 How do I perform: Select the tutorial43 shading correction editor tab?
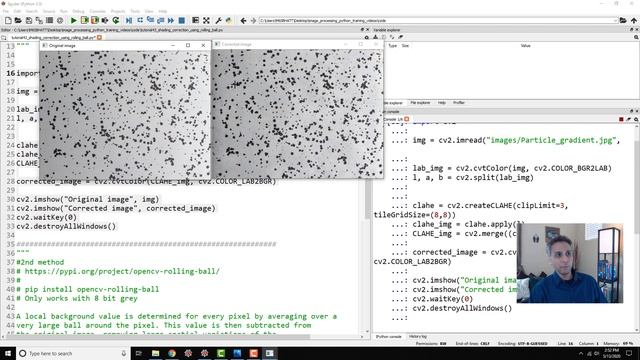54,38
